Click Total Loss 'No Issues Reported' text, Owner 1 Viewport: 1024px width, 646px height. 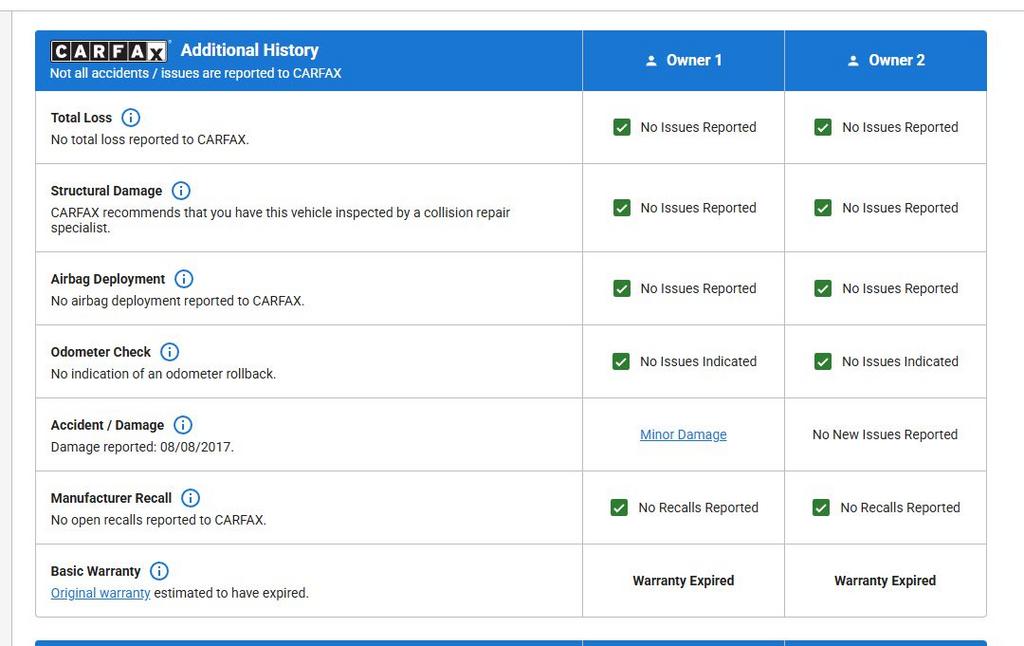698,127
